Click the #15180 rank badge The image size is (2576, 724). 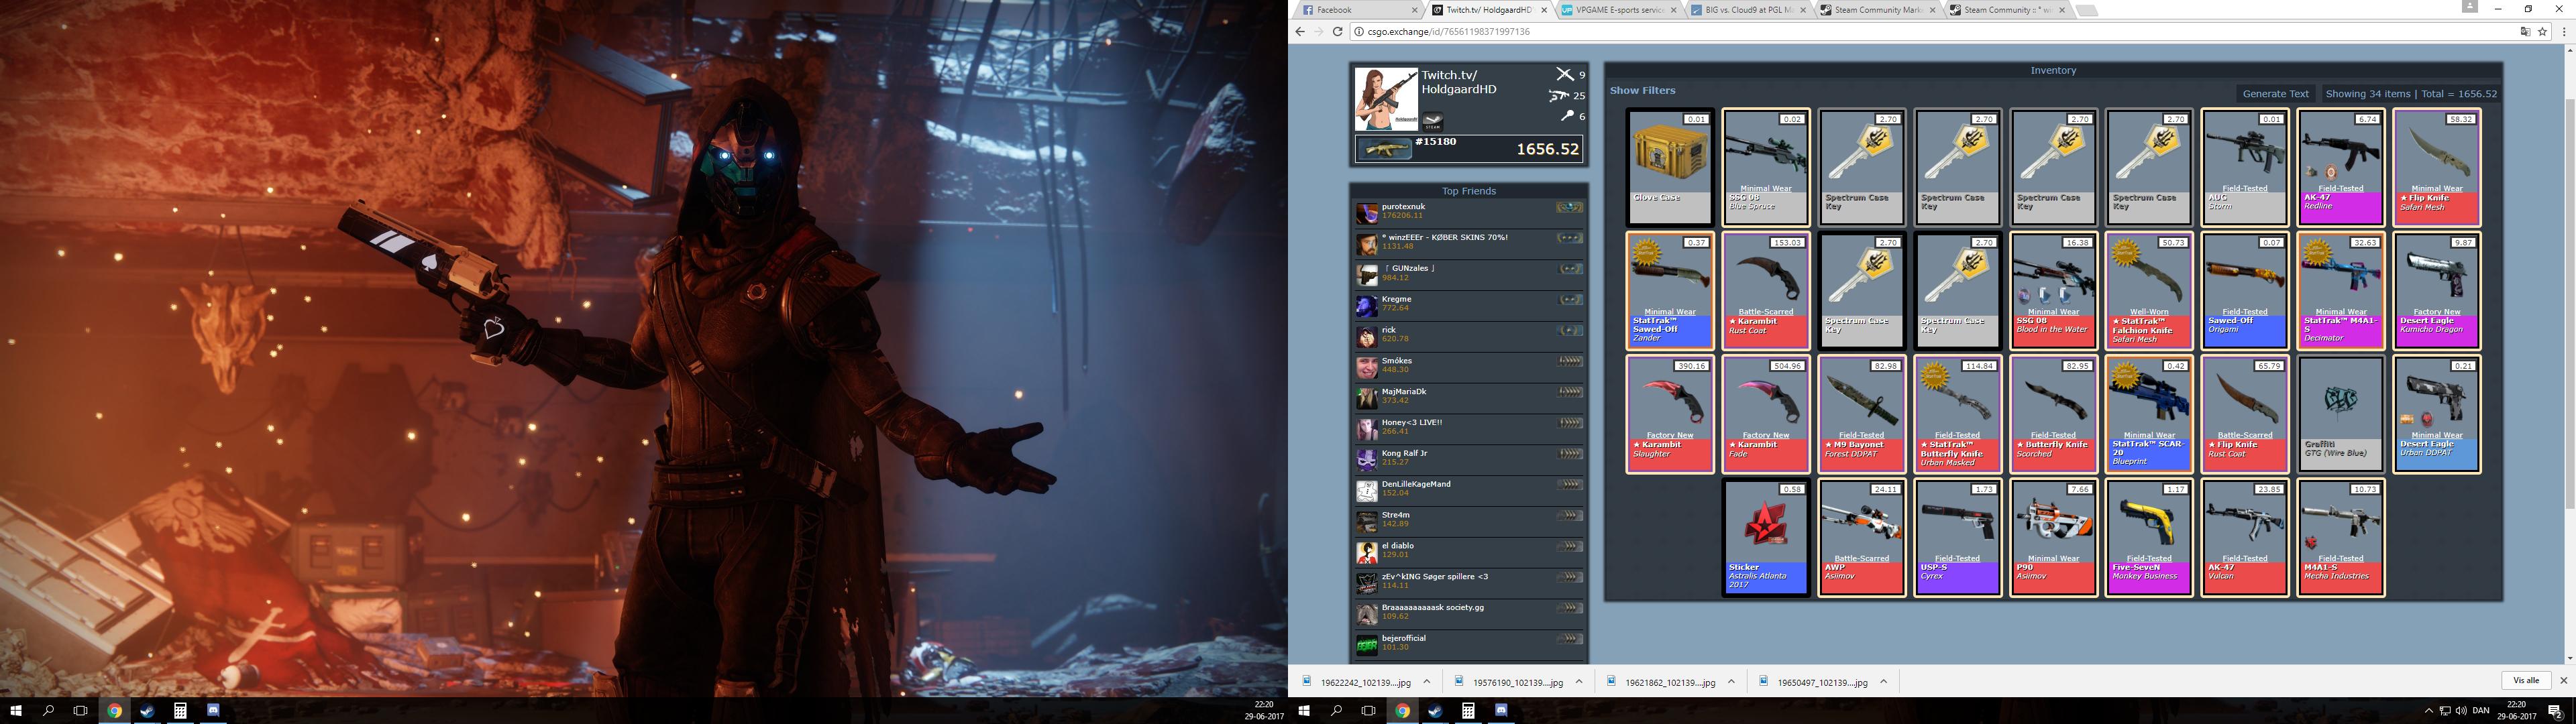1435,142
